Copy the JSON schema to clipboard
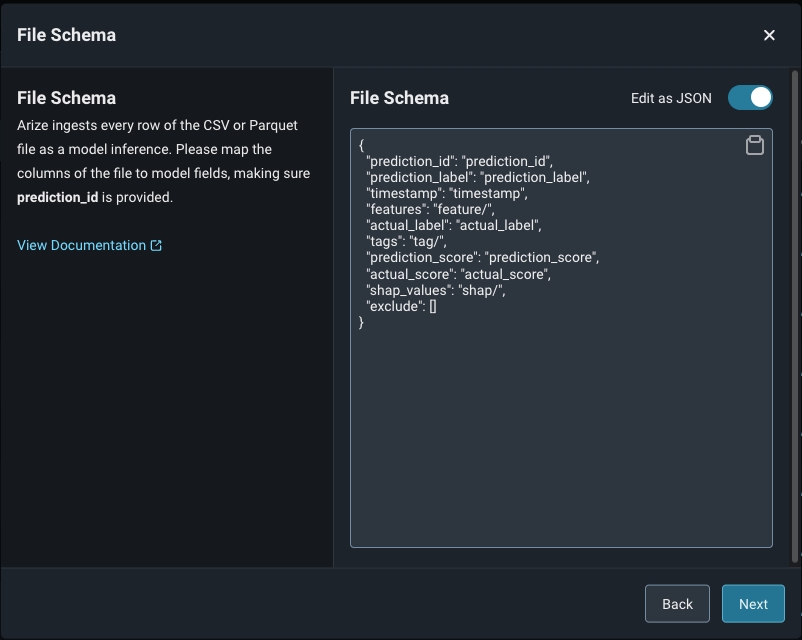The width and height of the screenshot is (802, 640). coord(755,146)
